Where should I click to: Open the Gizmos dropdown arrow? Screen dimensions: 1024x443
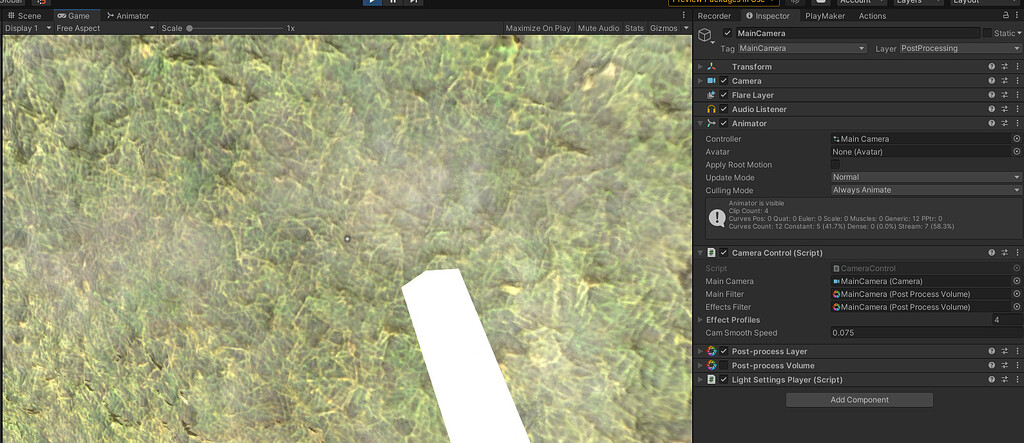[686, 28]
